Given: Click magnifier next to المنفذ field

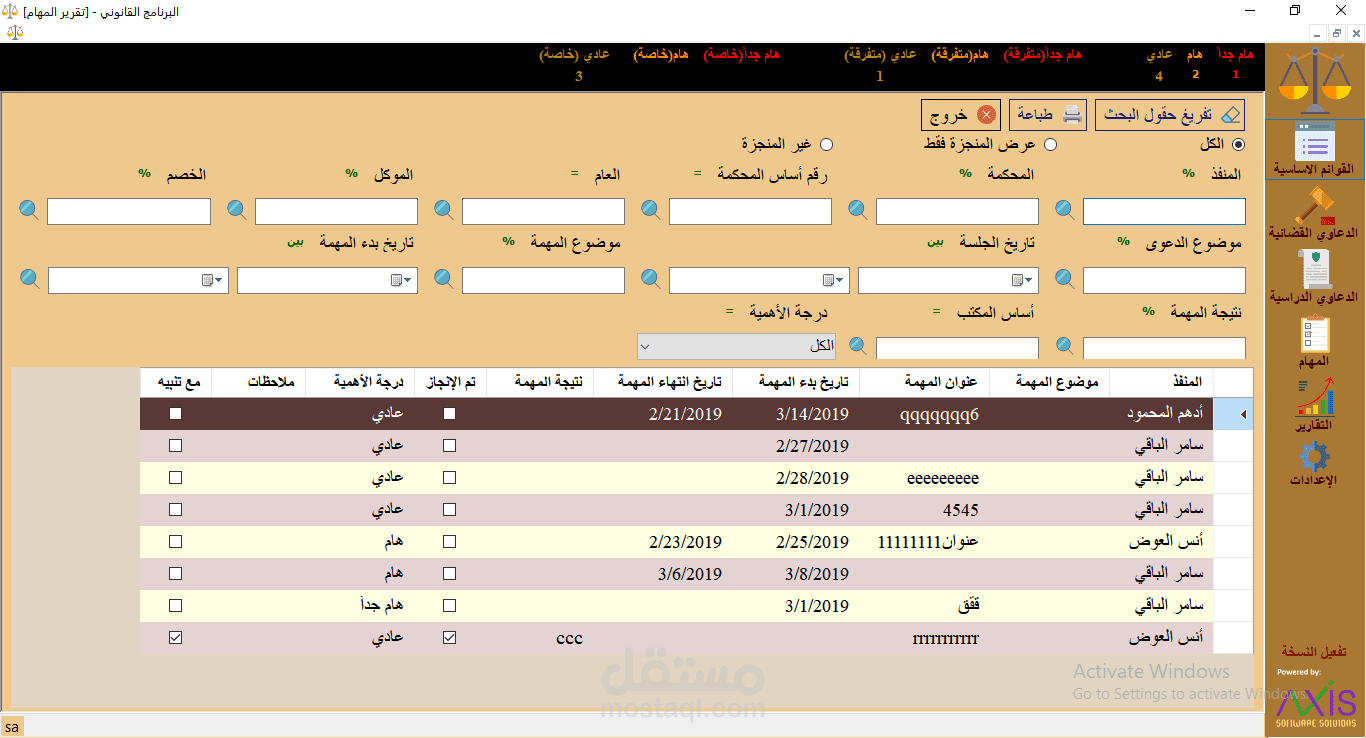Looking at the screenshot, I should (x=1066, y=209).
